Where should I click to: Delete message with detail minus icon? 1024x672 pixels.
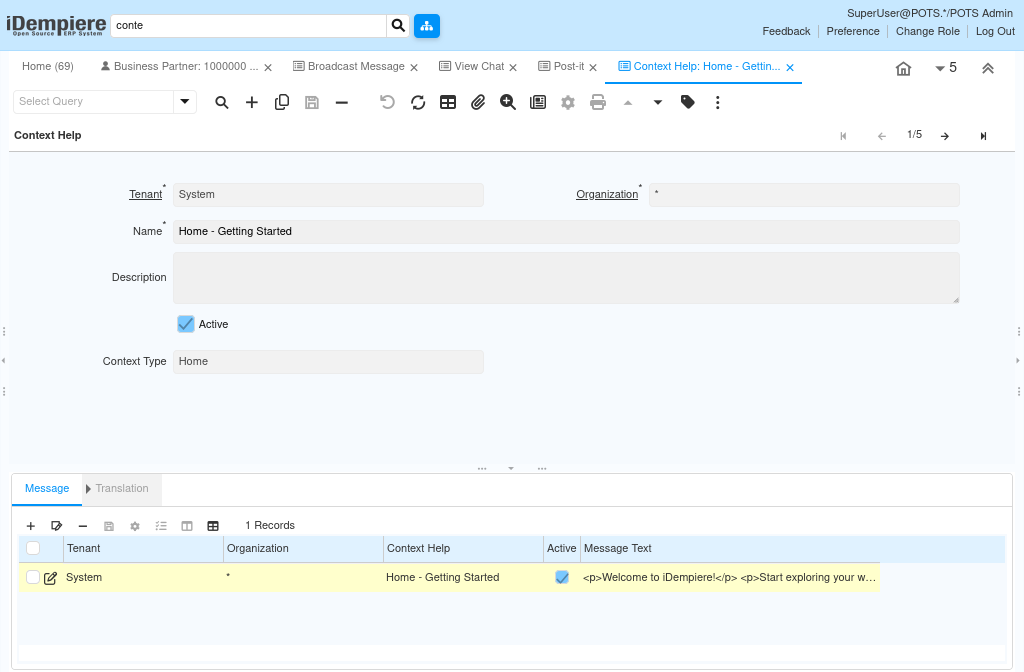83,526
